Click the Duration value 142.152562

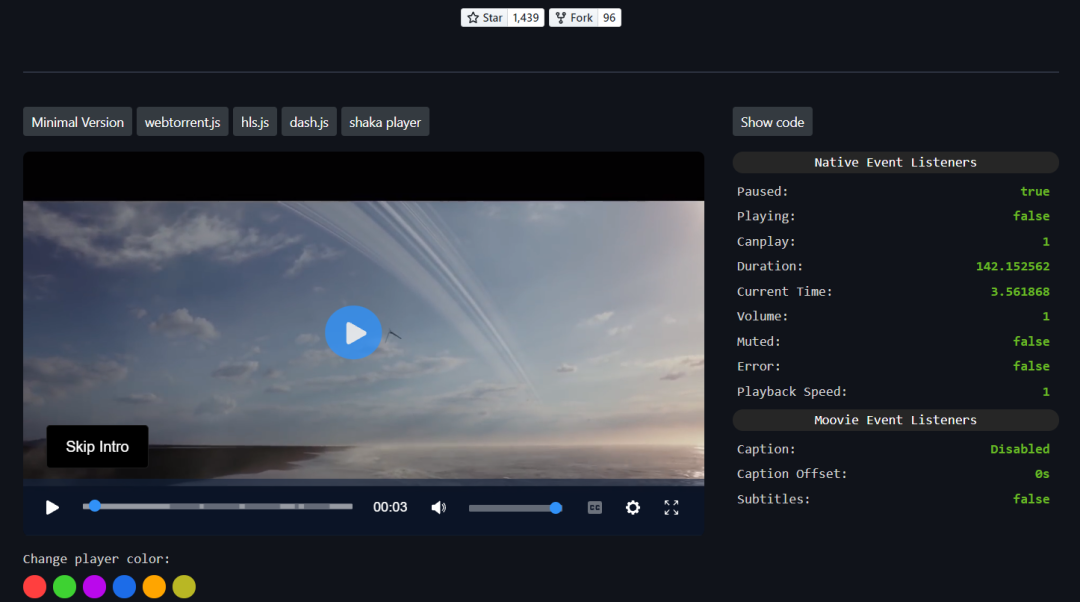(1012, 267)
